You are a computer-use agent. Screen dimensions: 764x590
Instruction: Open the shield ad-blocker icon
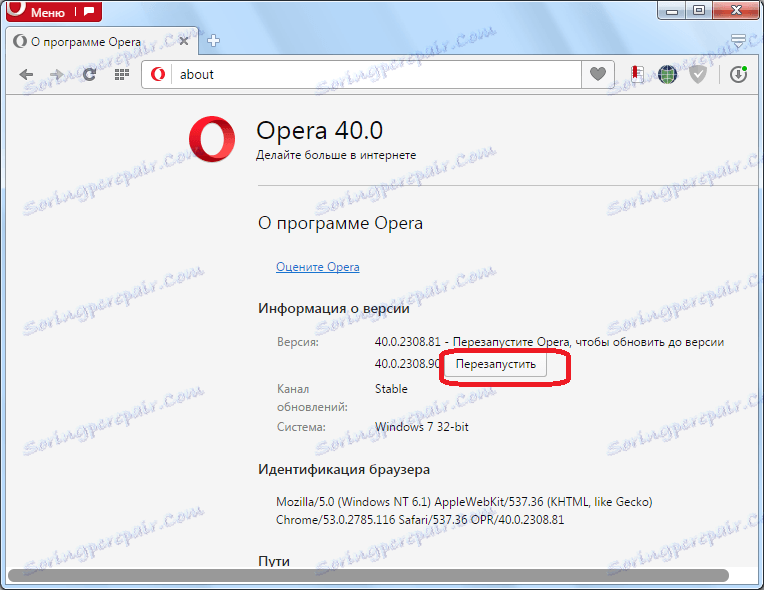(x=698, y=75)
